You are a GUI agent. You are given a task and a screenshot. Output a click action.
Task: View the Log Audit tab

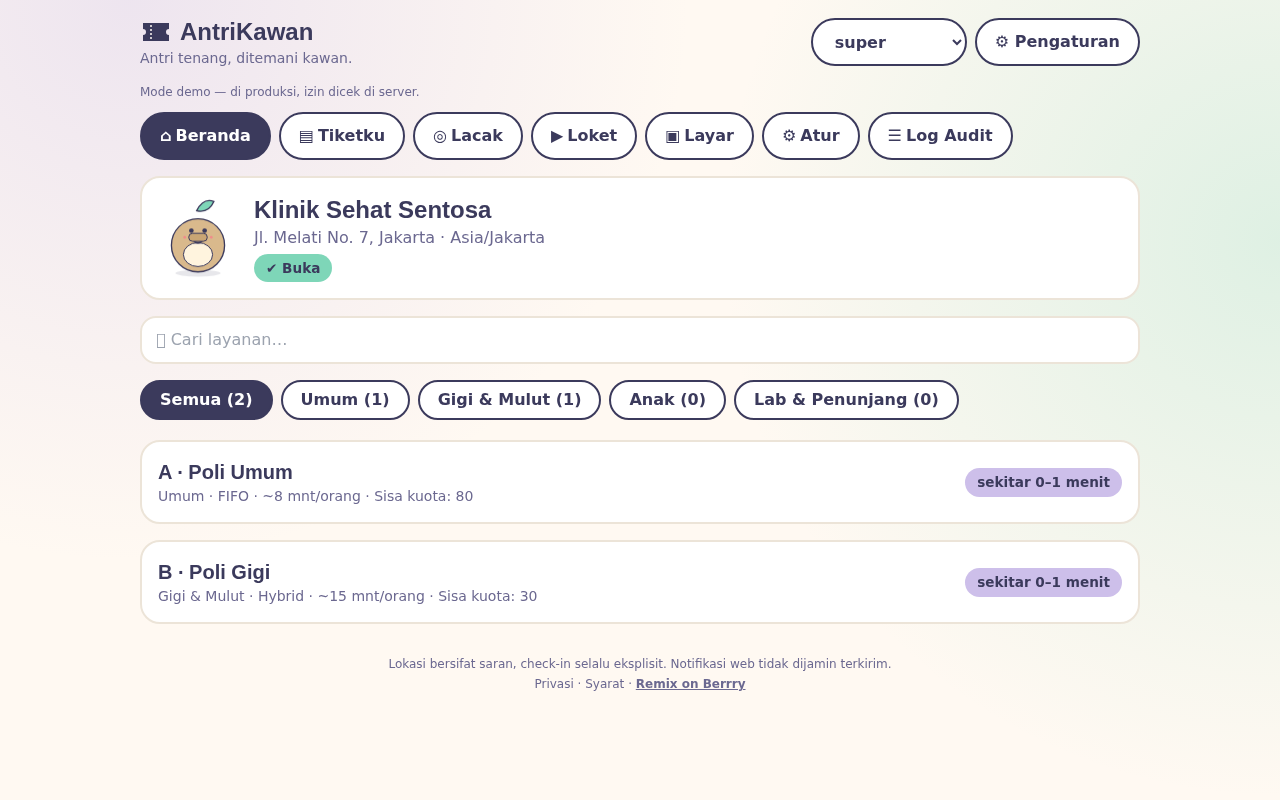click(940, 136)
